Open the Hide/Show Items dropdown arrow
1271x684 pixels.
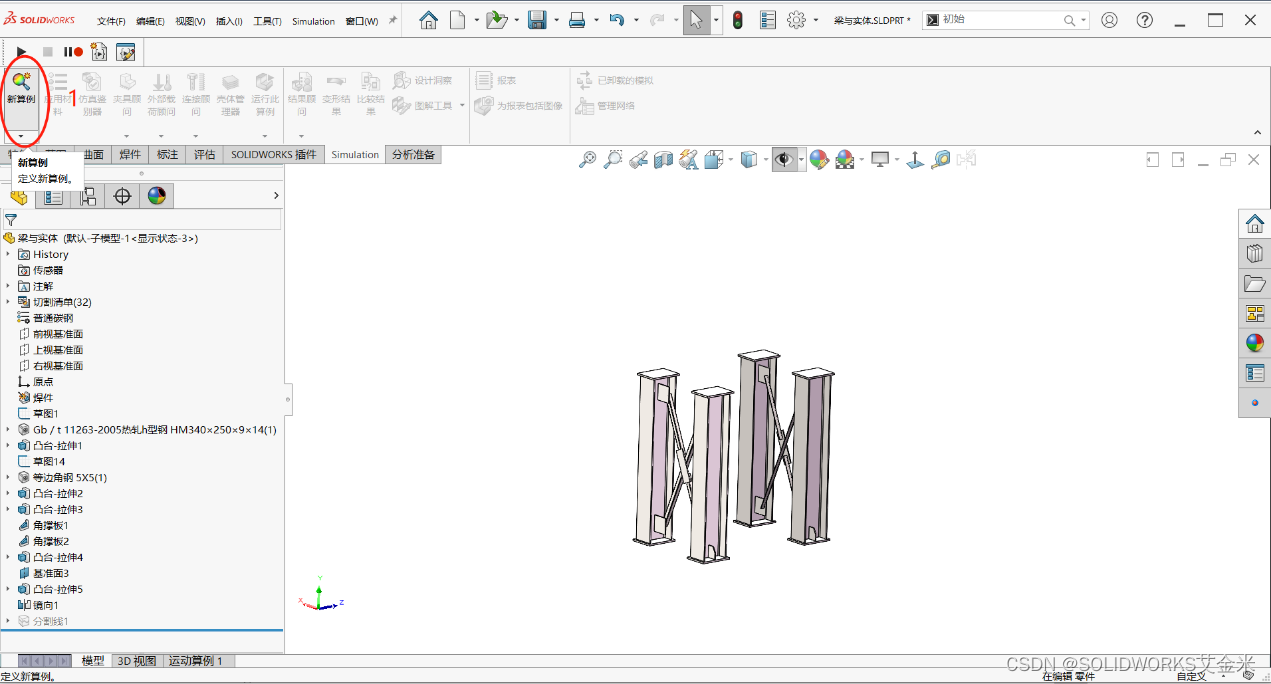(801, 159)
